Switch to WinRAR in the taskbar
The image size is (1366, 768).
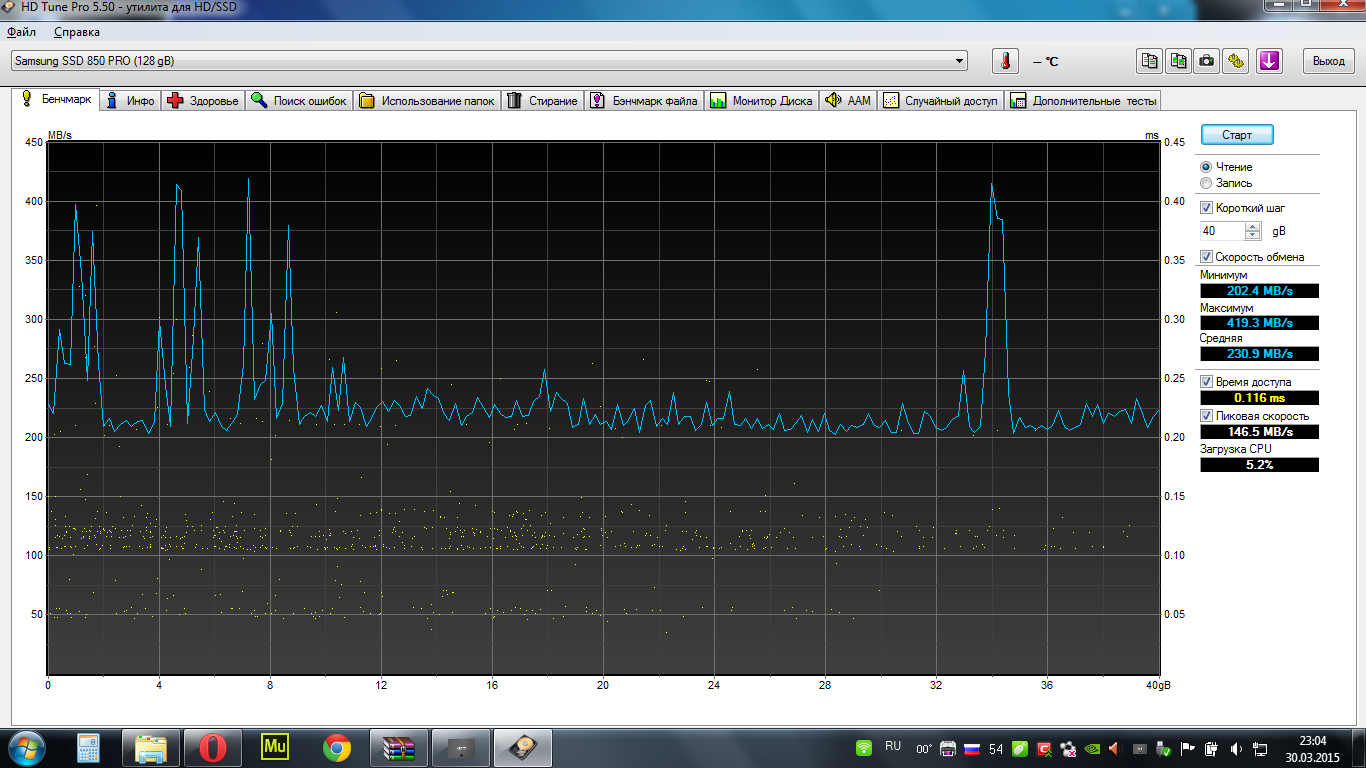tap(399, 748)
